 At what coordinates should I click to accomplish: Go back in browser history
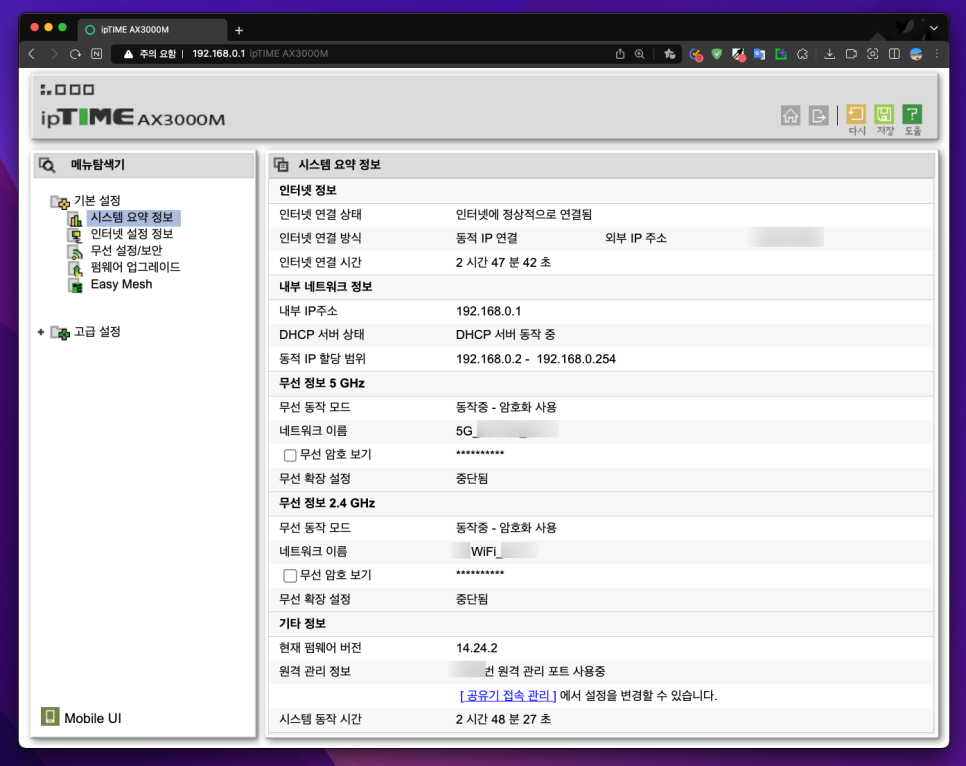pyautogui.click(x=32, y=54)
